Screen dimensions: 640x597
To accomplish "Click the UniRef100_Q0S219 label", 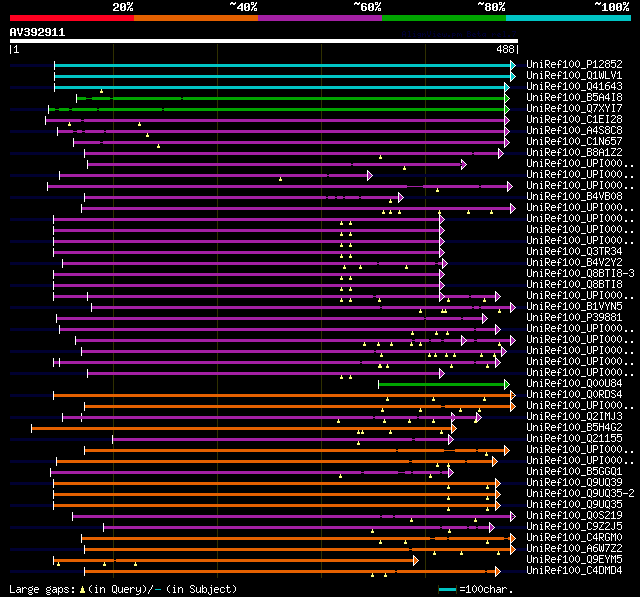I will tap(574, 516).
